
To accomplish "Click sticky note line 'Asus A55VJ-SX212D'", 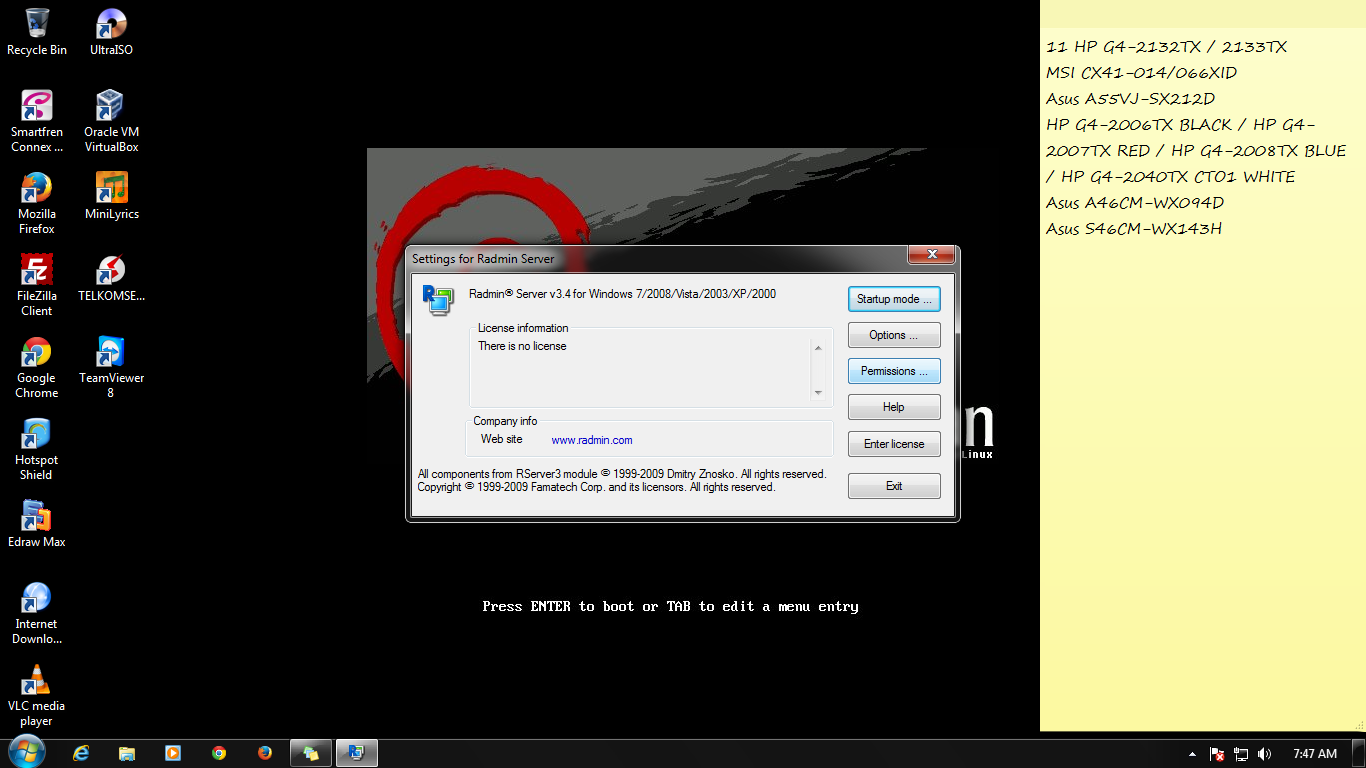I will point(1130,99).
